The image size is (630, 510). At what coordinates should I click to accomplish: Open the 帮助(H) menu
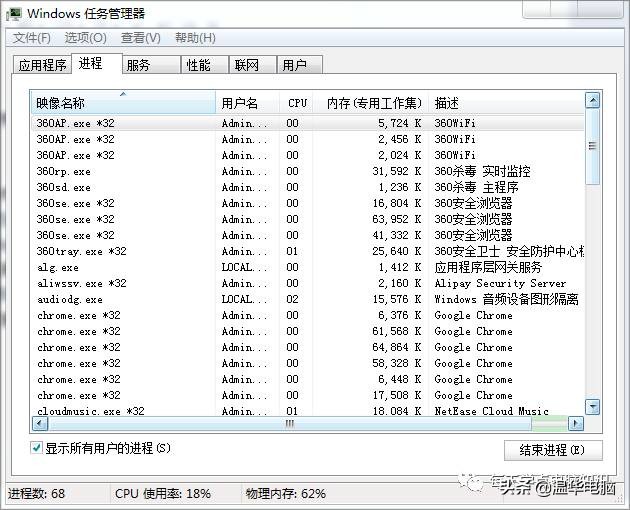(195, 38)
